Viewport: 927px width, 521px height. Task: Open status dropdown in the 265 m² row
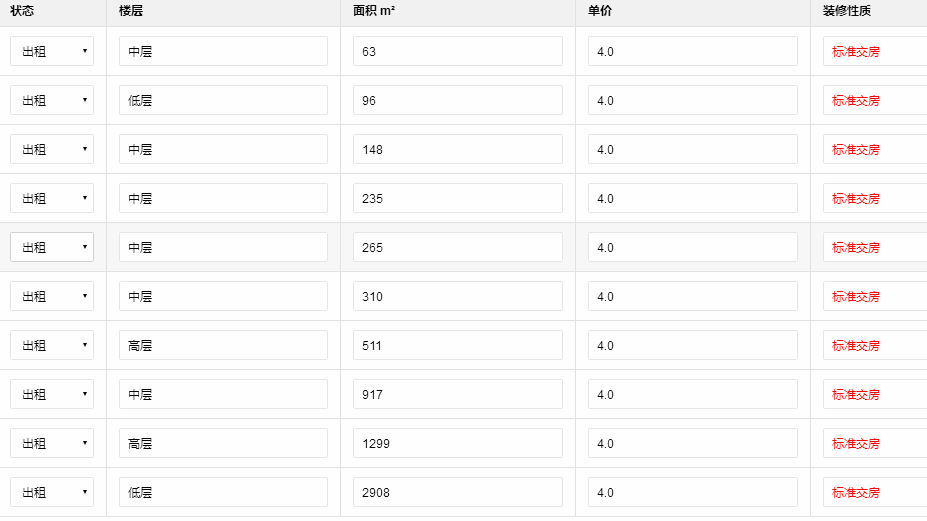coord(52,247)
